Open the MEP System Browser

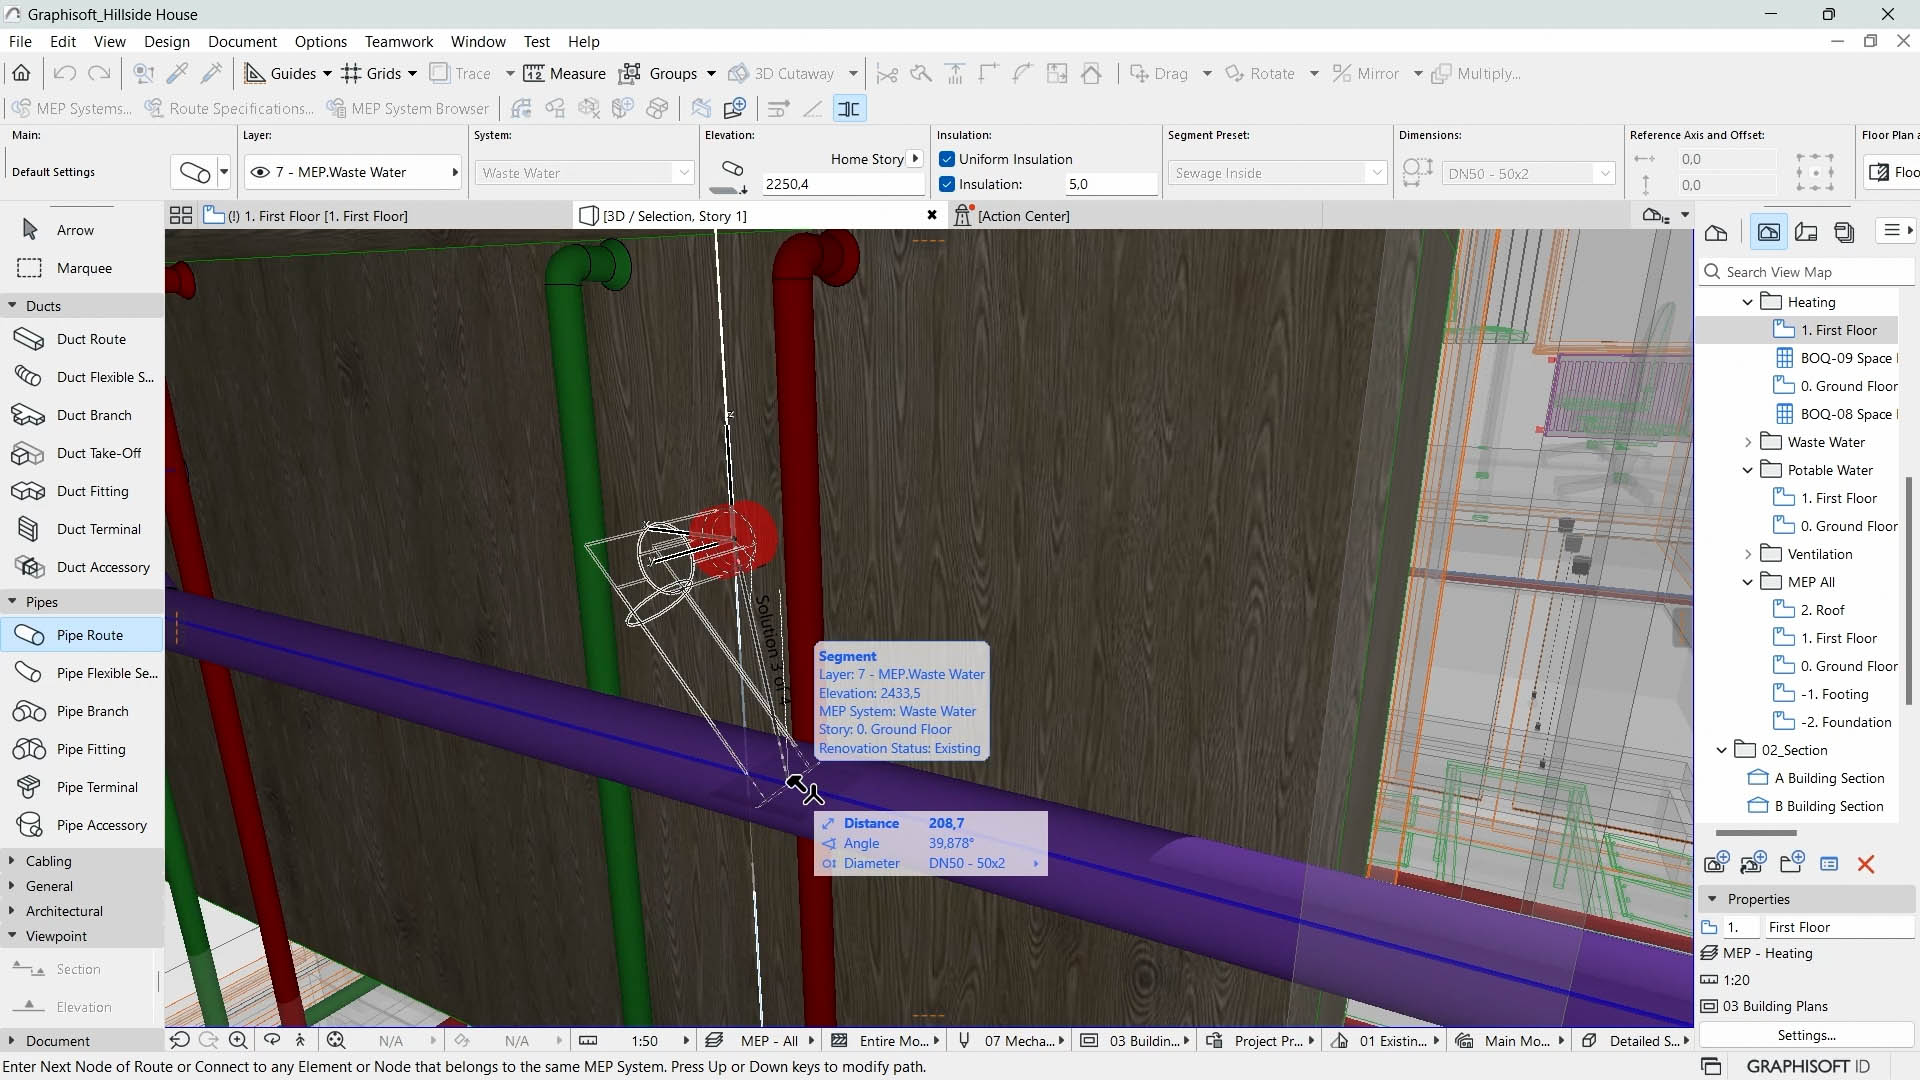click(419, 108)
